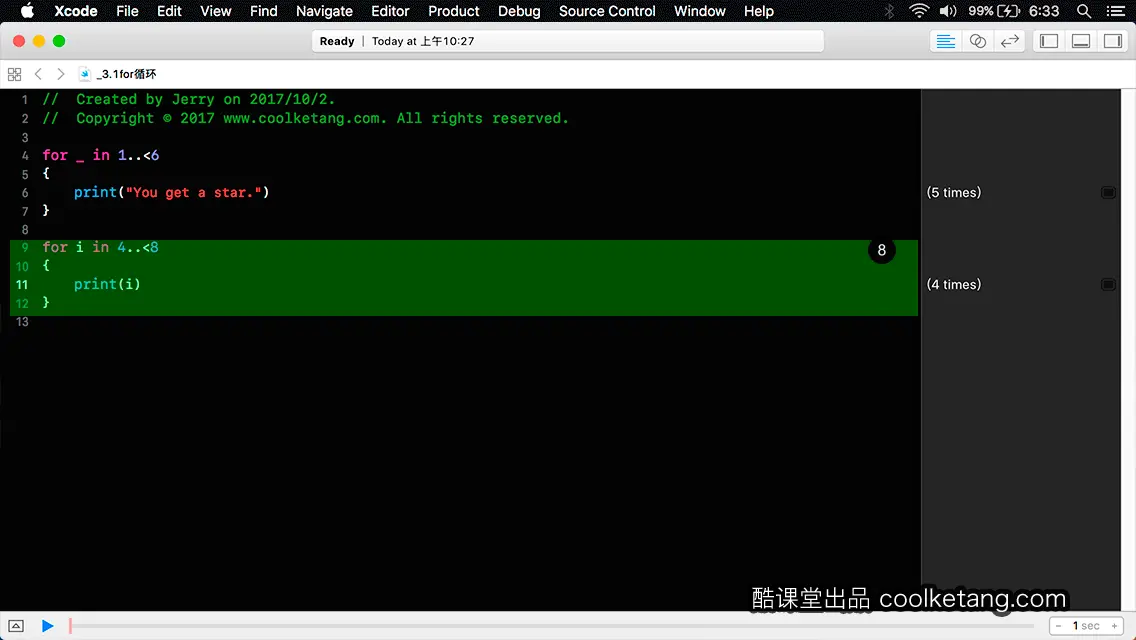Open Notification Center list icon
1136x640 pixels.
pos(1116,11)
